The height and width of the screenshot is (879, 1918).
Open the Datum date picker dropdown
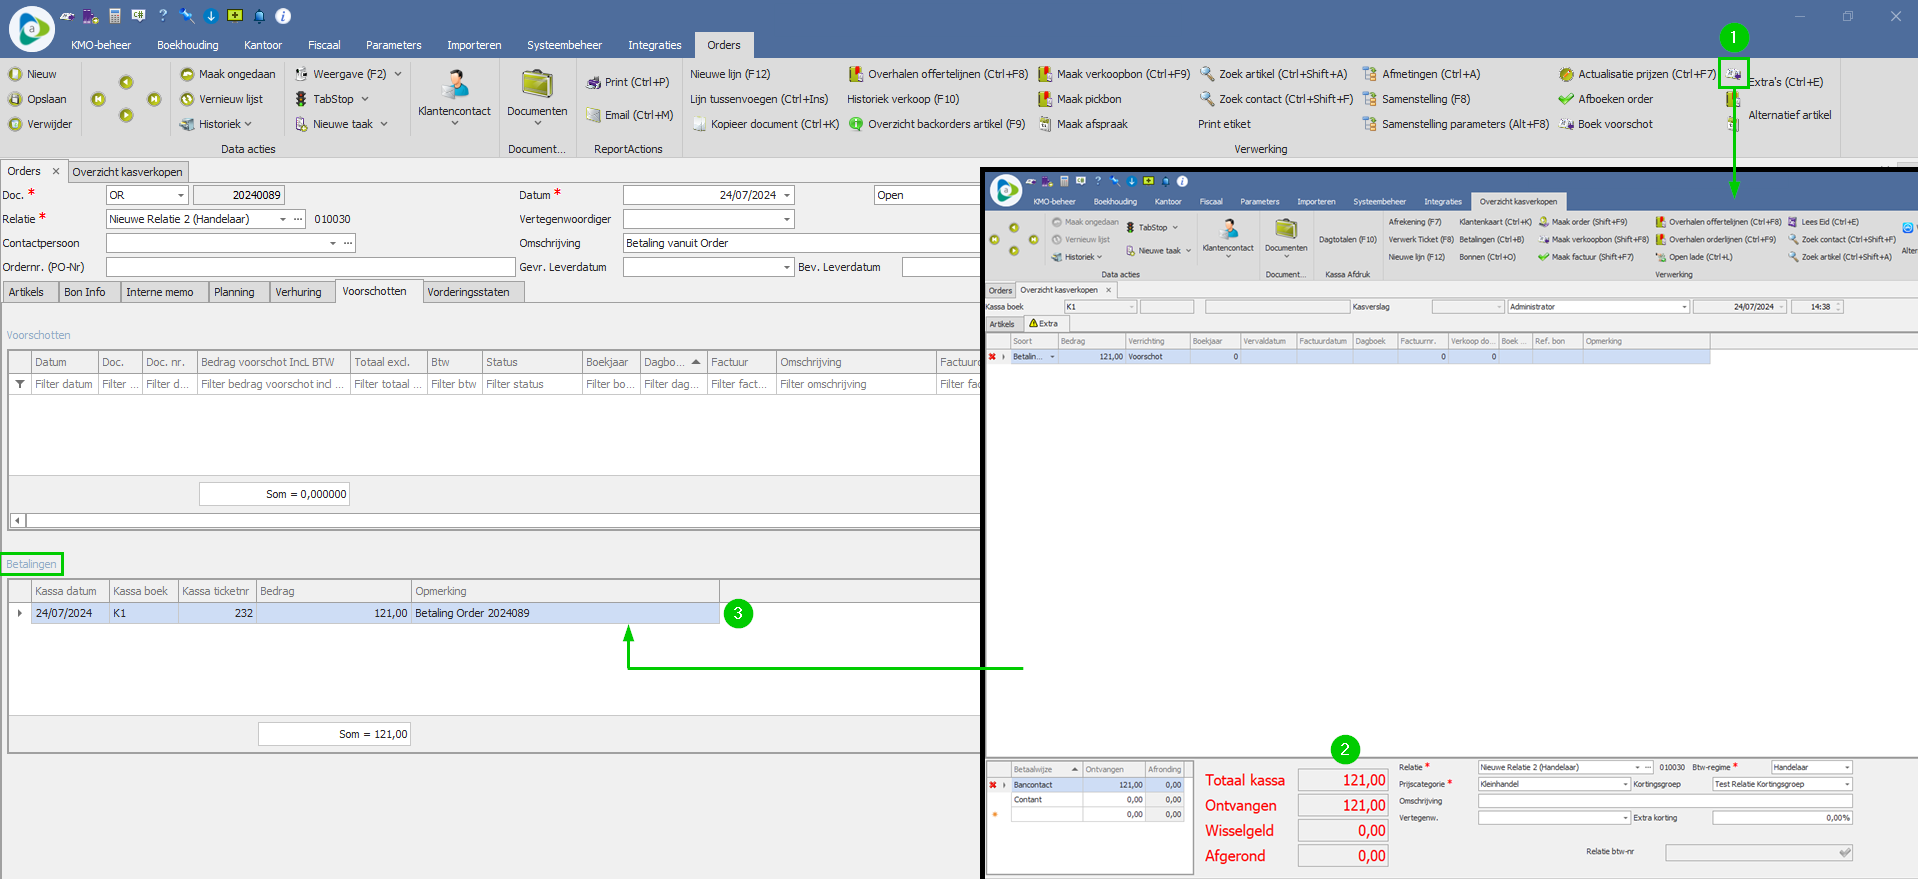click(787, 196)
